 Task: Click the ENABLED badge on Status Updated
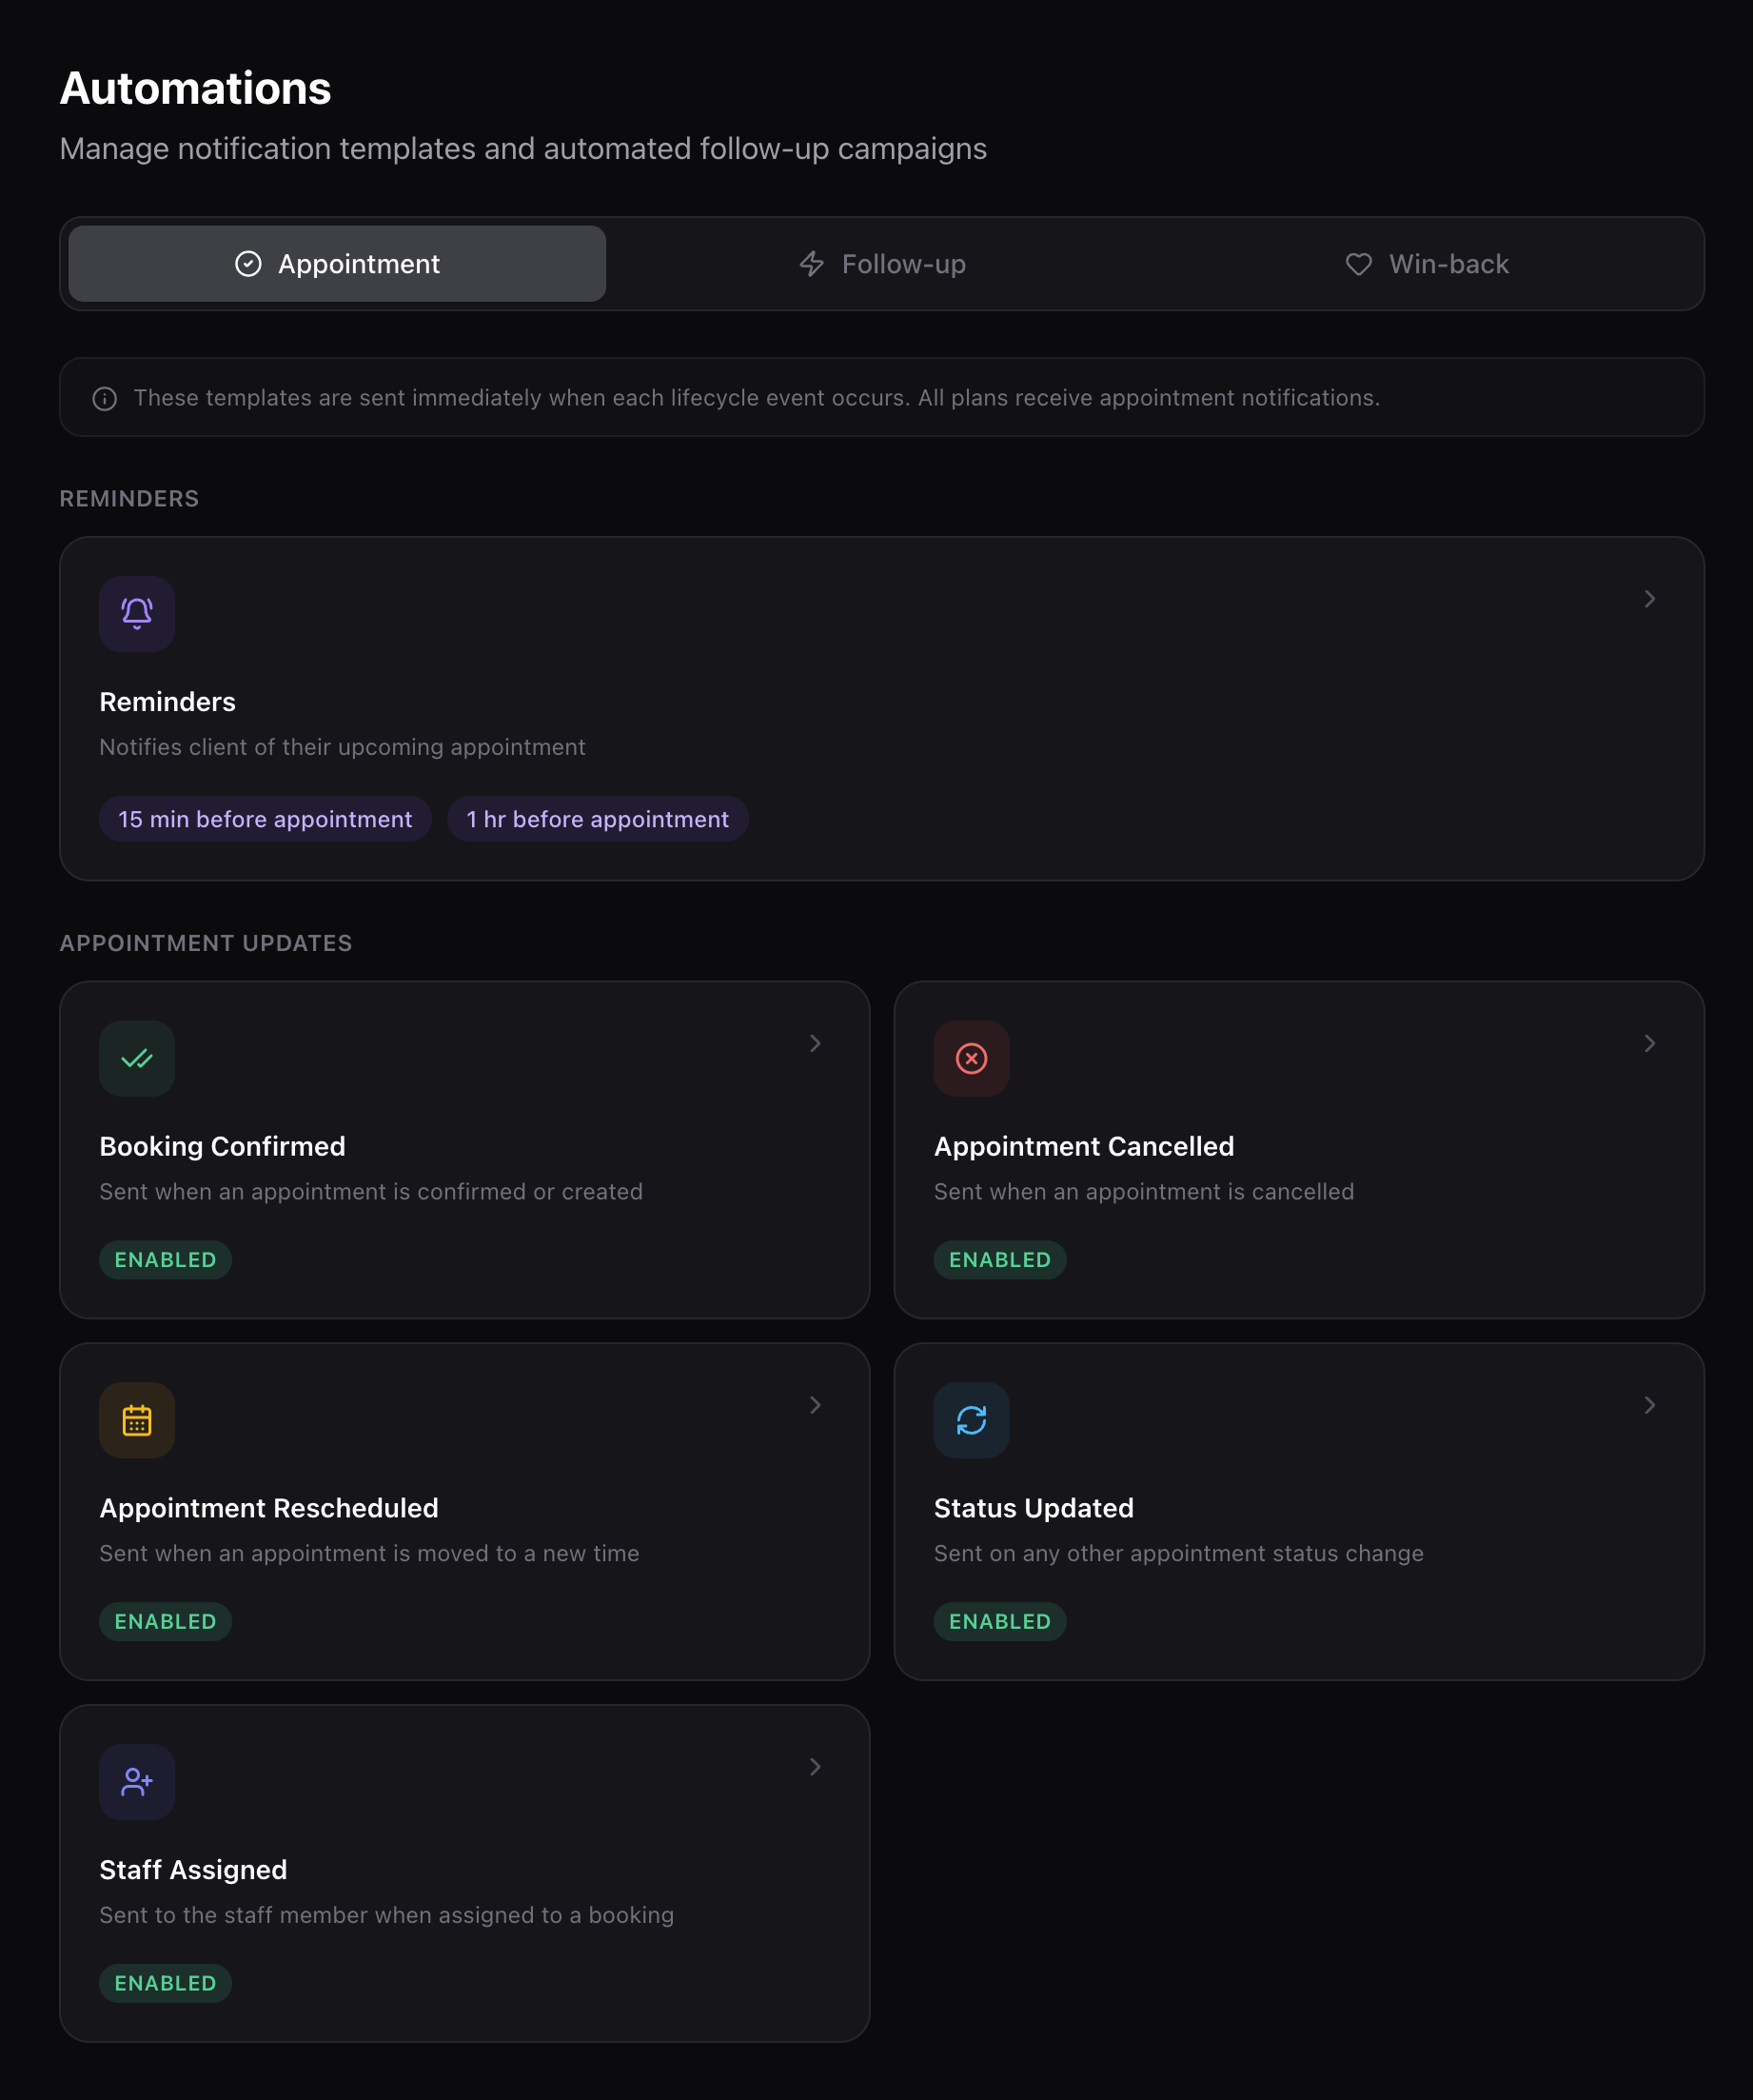pyautogui.click(x=999, y=1621)
